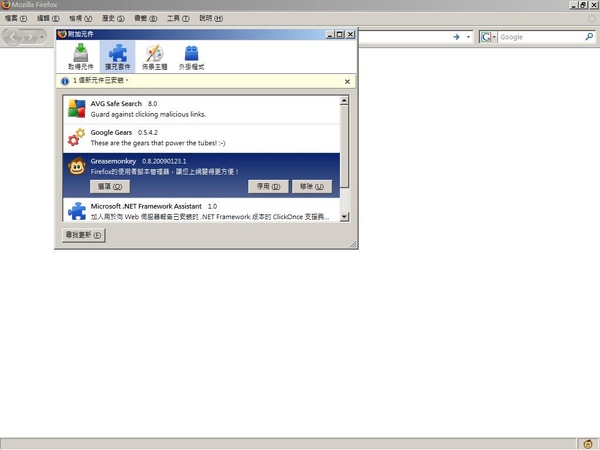This screenshot has height=450, width=600.
Task: Select the 'AVG Safe Search' extension row
Action: [201, 109]
